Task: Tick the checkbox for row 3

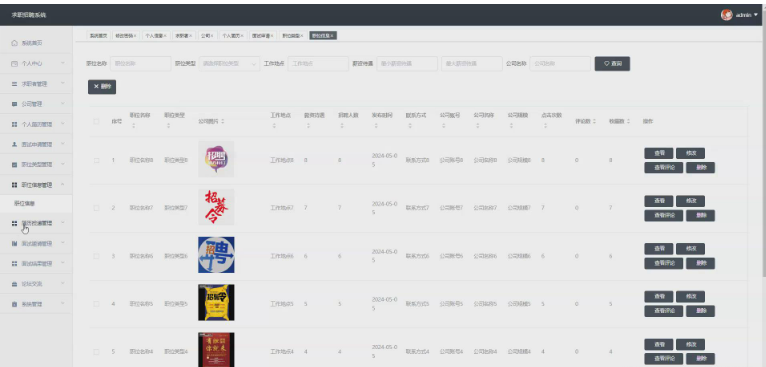Action: pyautogui.click(x=96, y=256)
